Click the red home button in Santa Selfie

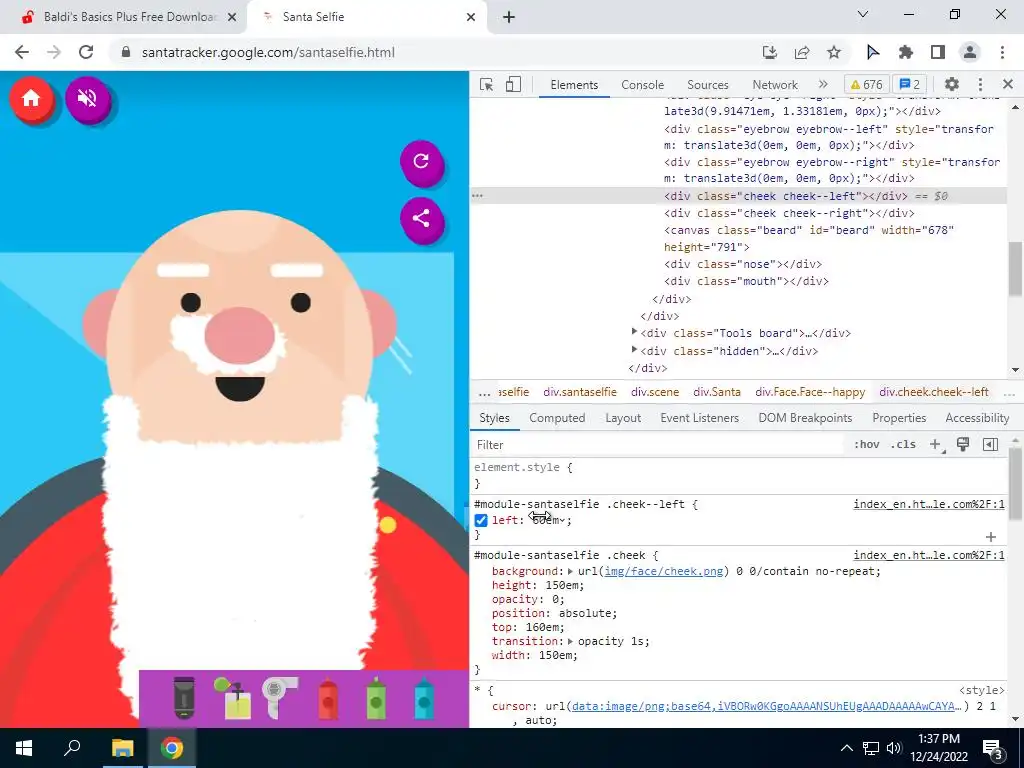[x=31, y=99]
